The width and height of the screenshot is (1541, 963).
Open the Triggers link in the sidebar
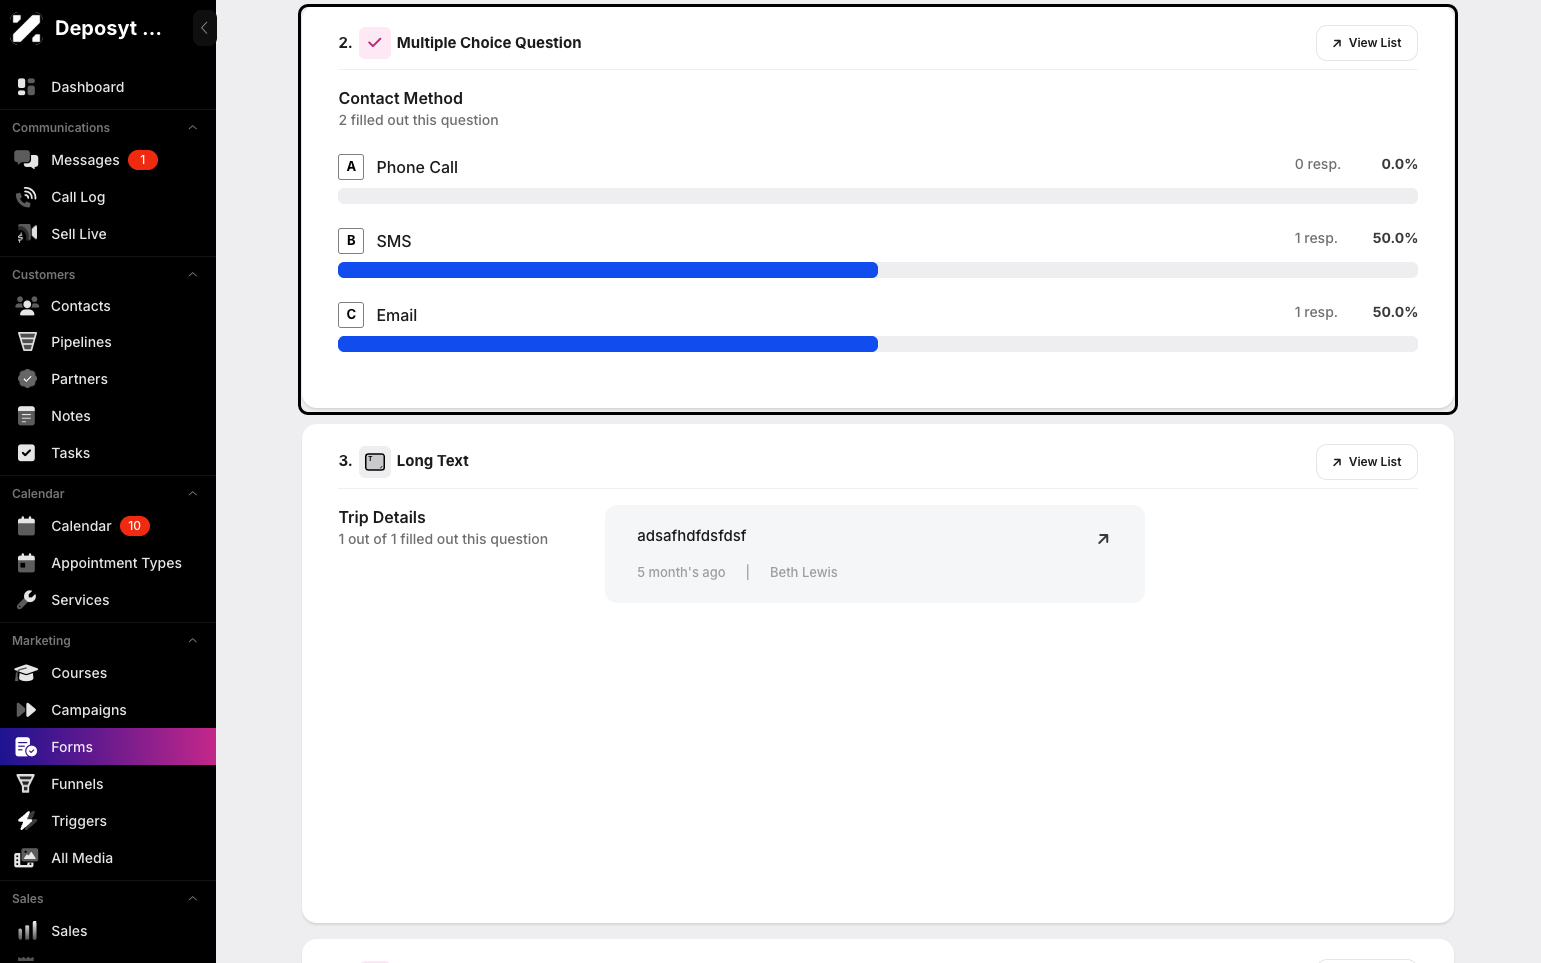coord(108,821)
